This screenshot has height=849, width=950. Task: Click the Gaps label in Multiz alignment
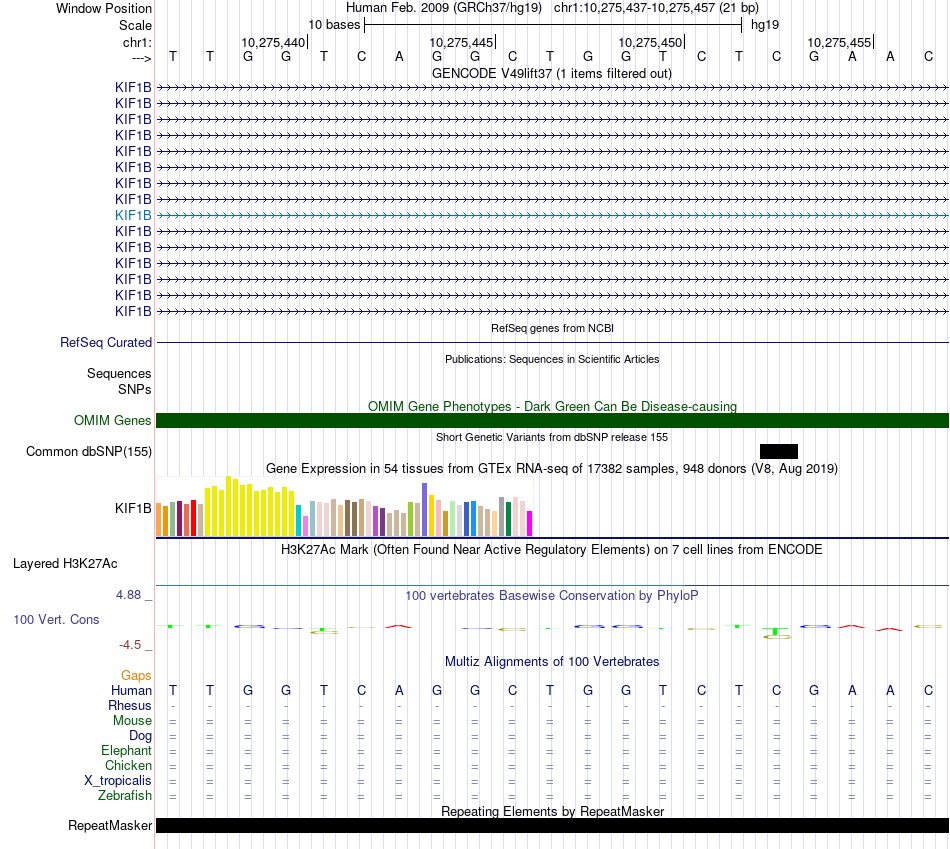point(136,676)
